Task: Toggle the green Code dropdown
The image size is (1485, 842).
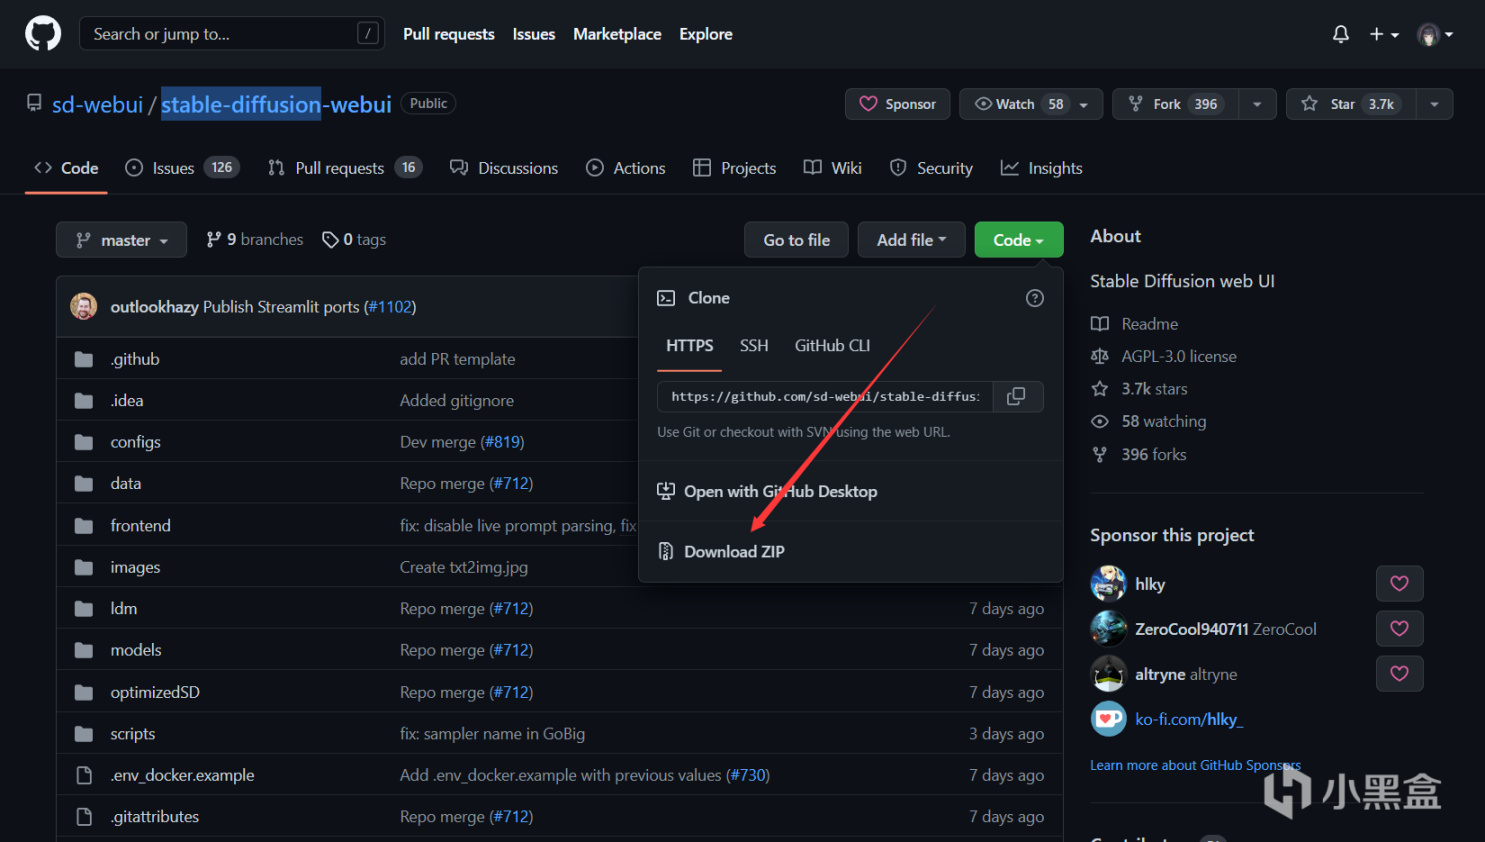Action: (x=1019, y=240)
